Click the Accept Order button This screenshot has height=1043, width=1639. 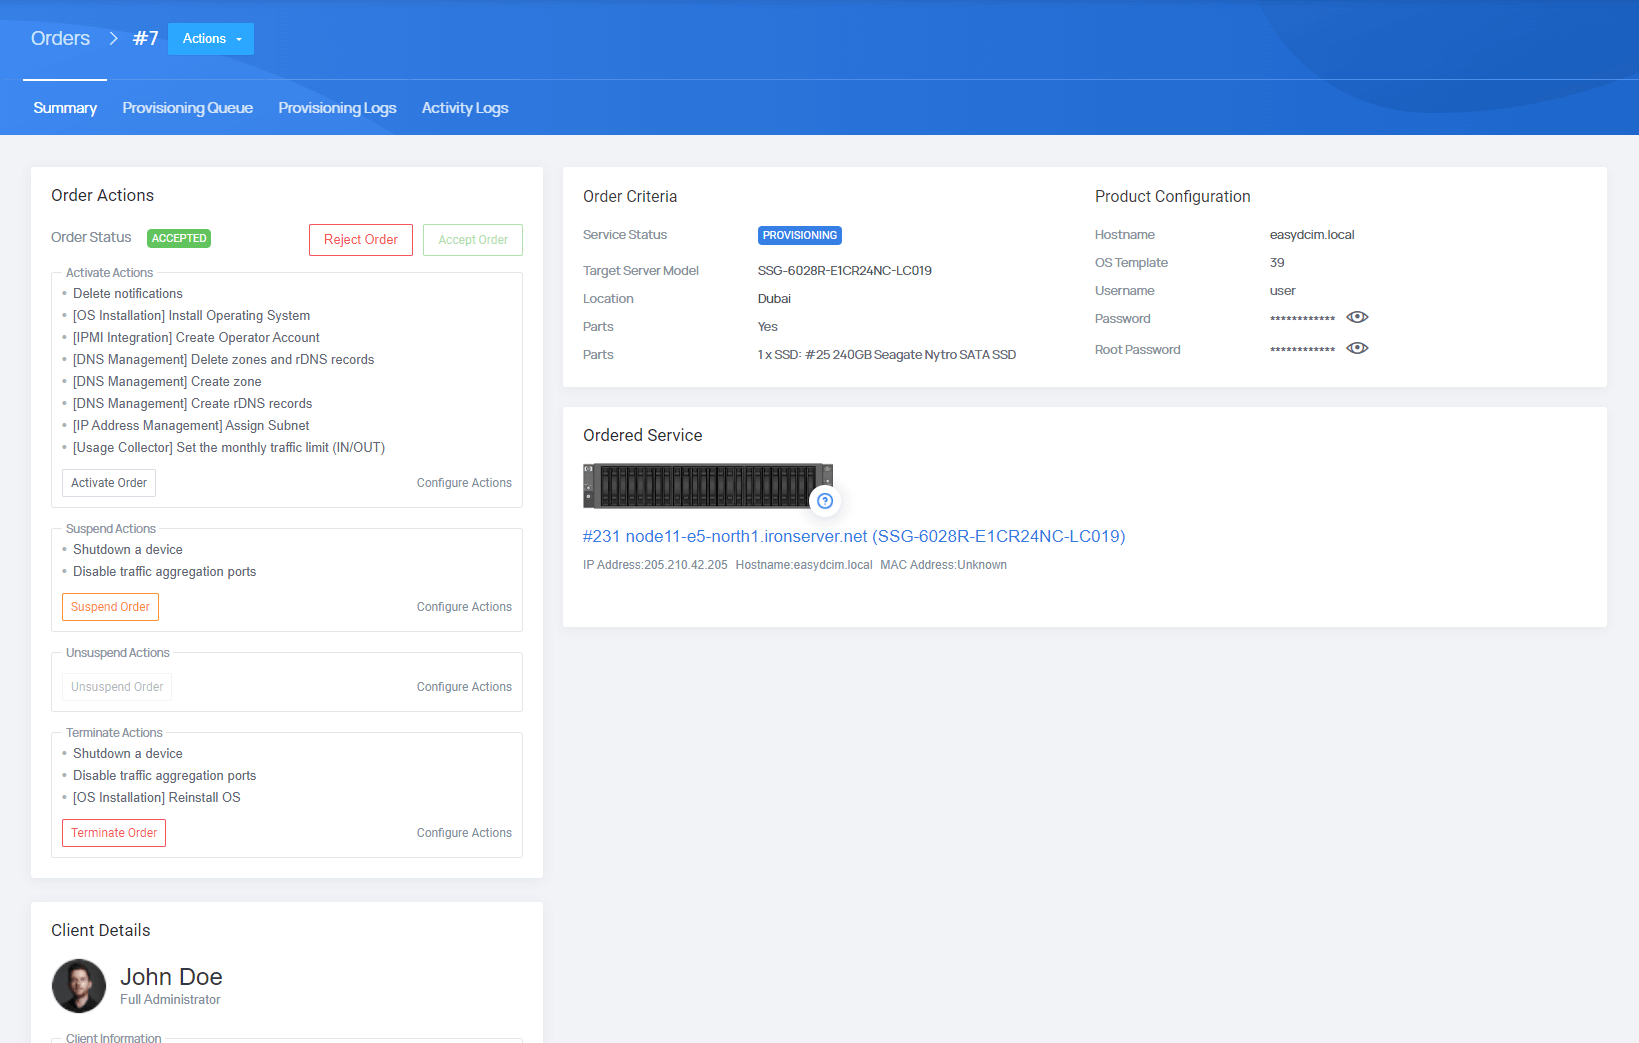point(473,240)
